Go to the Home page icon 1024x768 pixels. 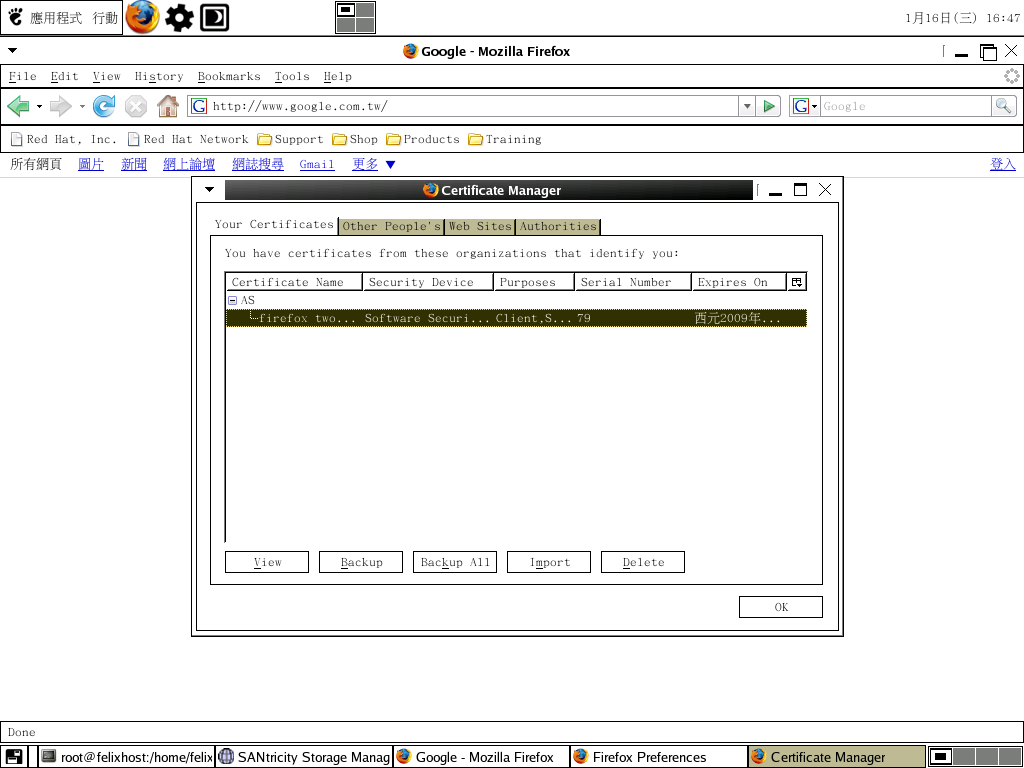(x=168, y=106)
